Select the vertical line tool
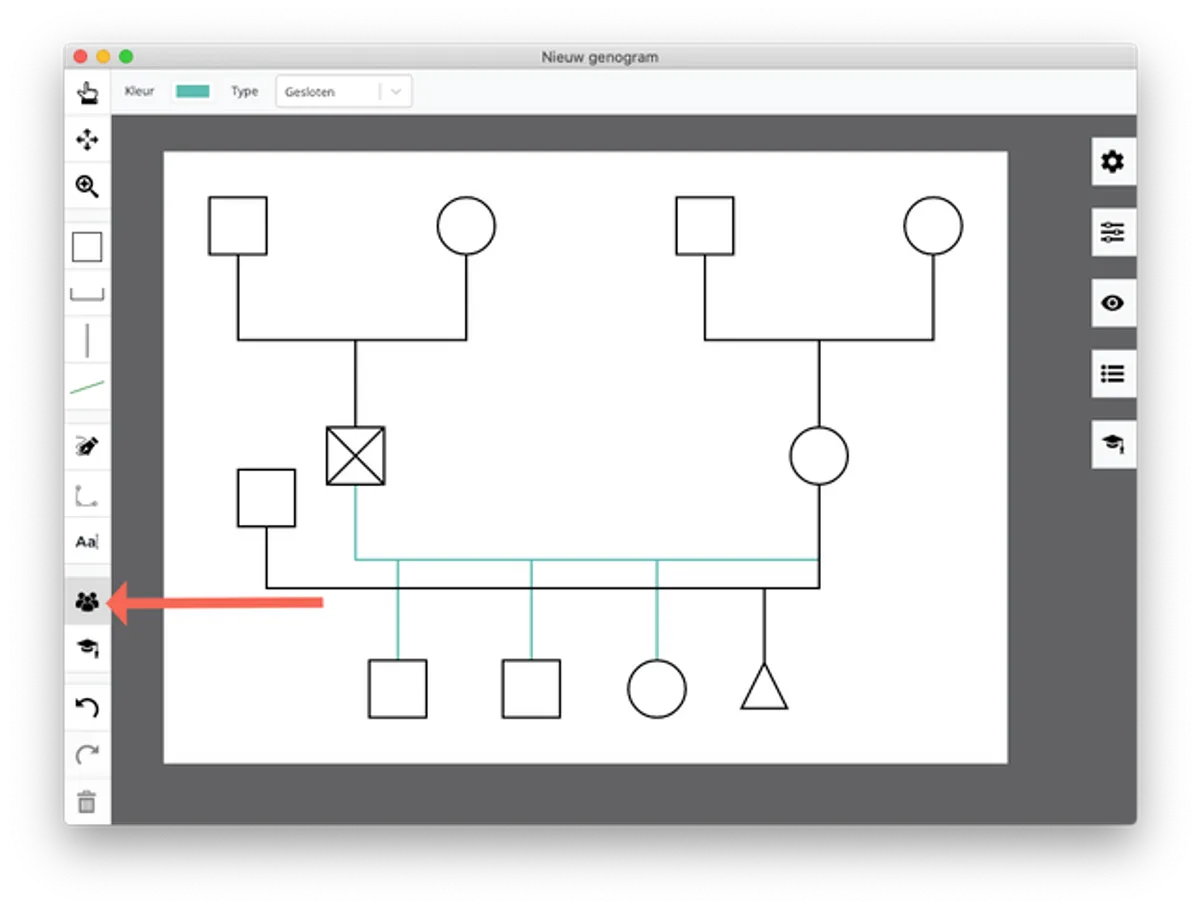This screenshot has height=908, width=1200. tap(87, 340)
